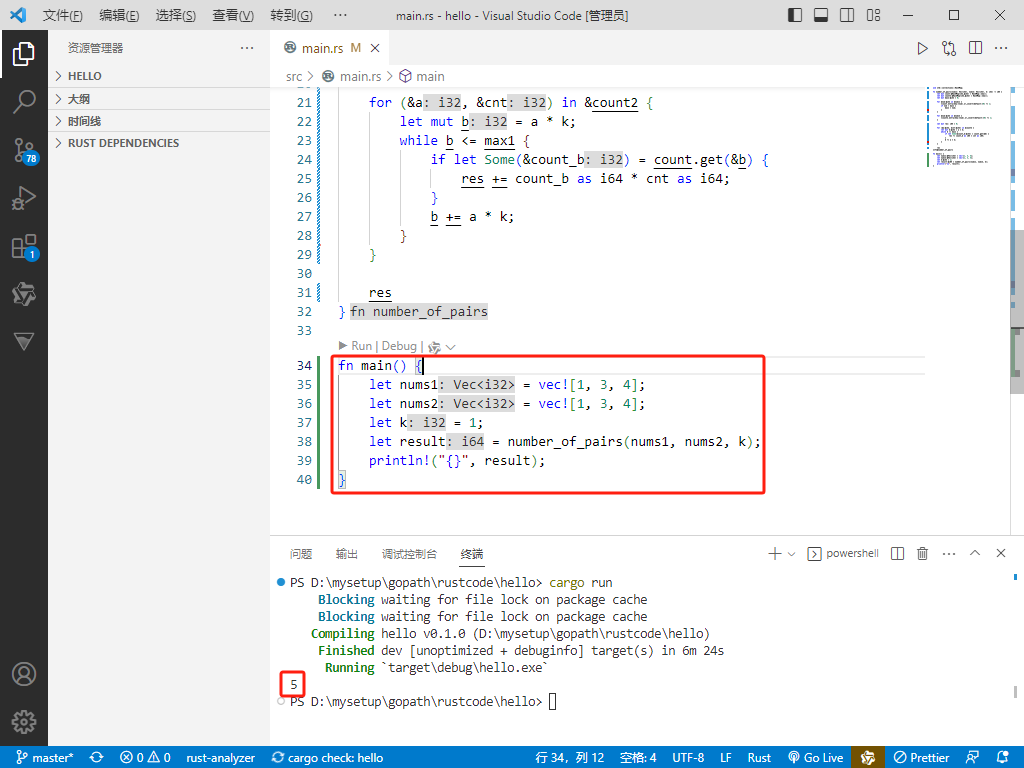Toggle the bottom panel layout
Viewport: 1024px width, 768px height.
(821, 15)
